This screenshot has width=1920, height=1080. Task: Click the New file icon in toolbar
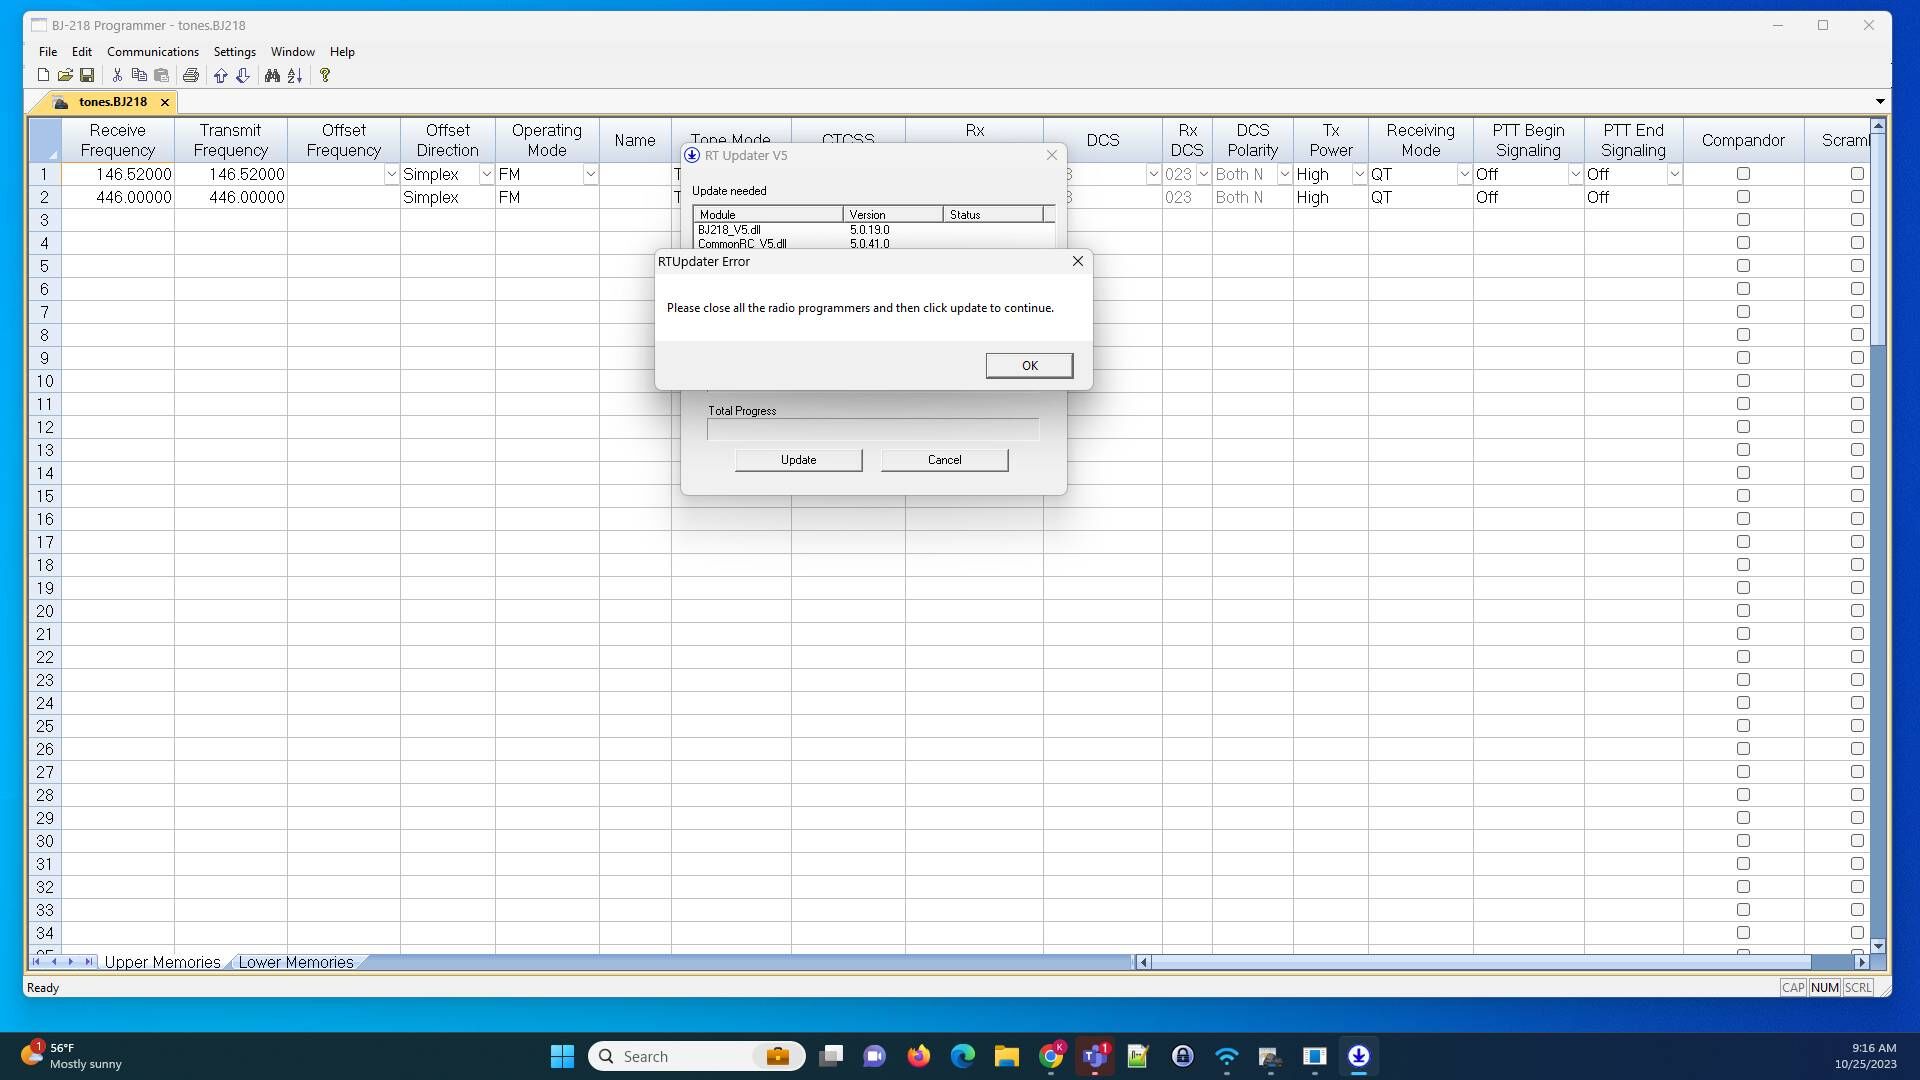(43, 75)
